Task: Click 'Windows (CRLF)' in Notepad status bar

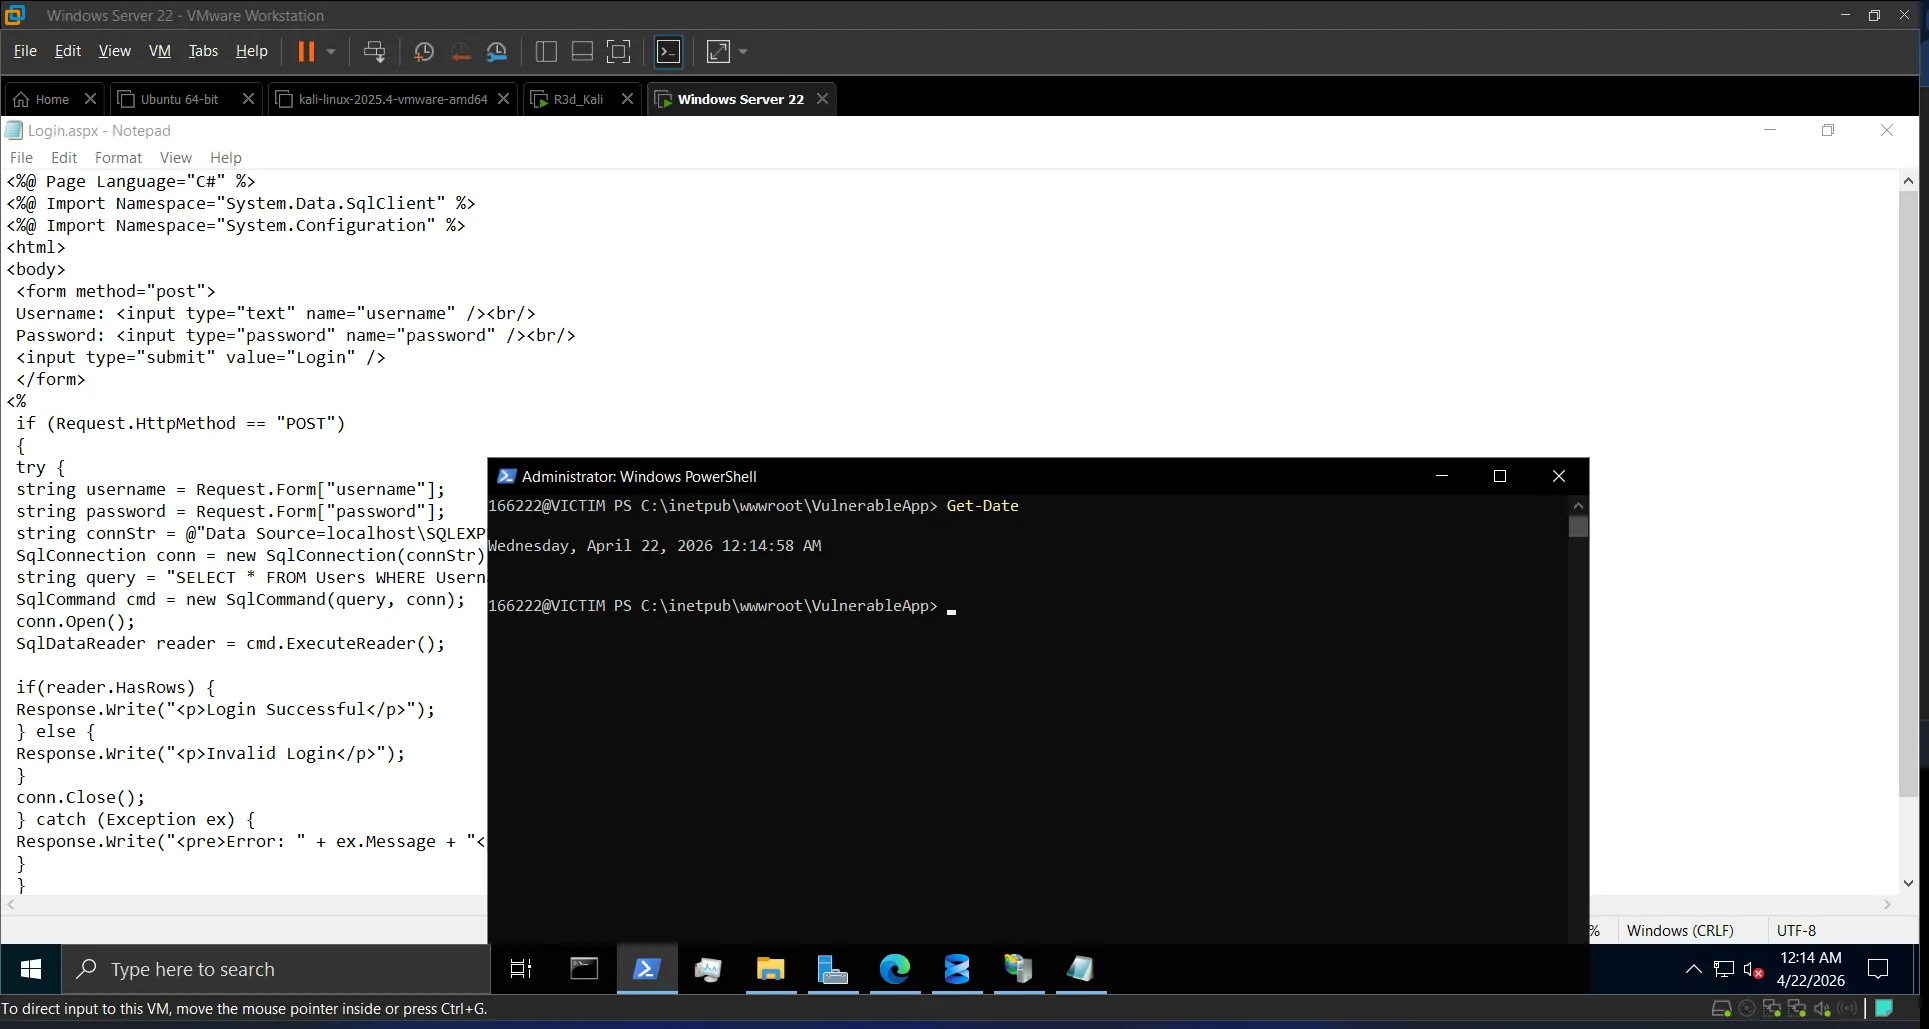Action: pos(1680,930)
